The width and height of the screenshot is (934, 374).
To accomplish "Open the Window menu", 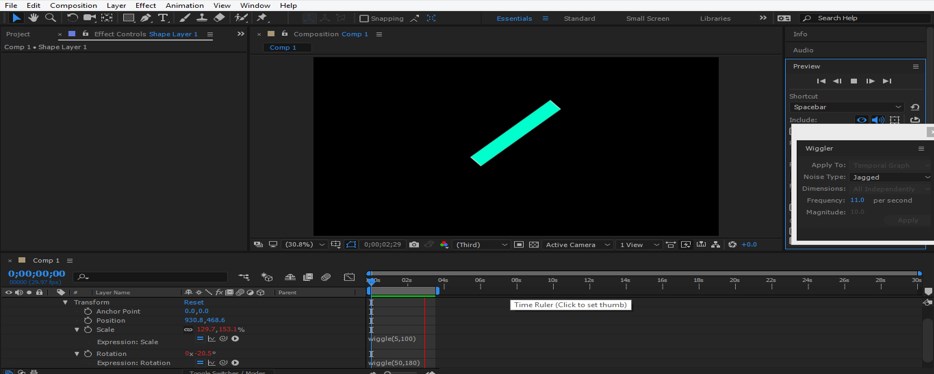I will (255, 5).
